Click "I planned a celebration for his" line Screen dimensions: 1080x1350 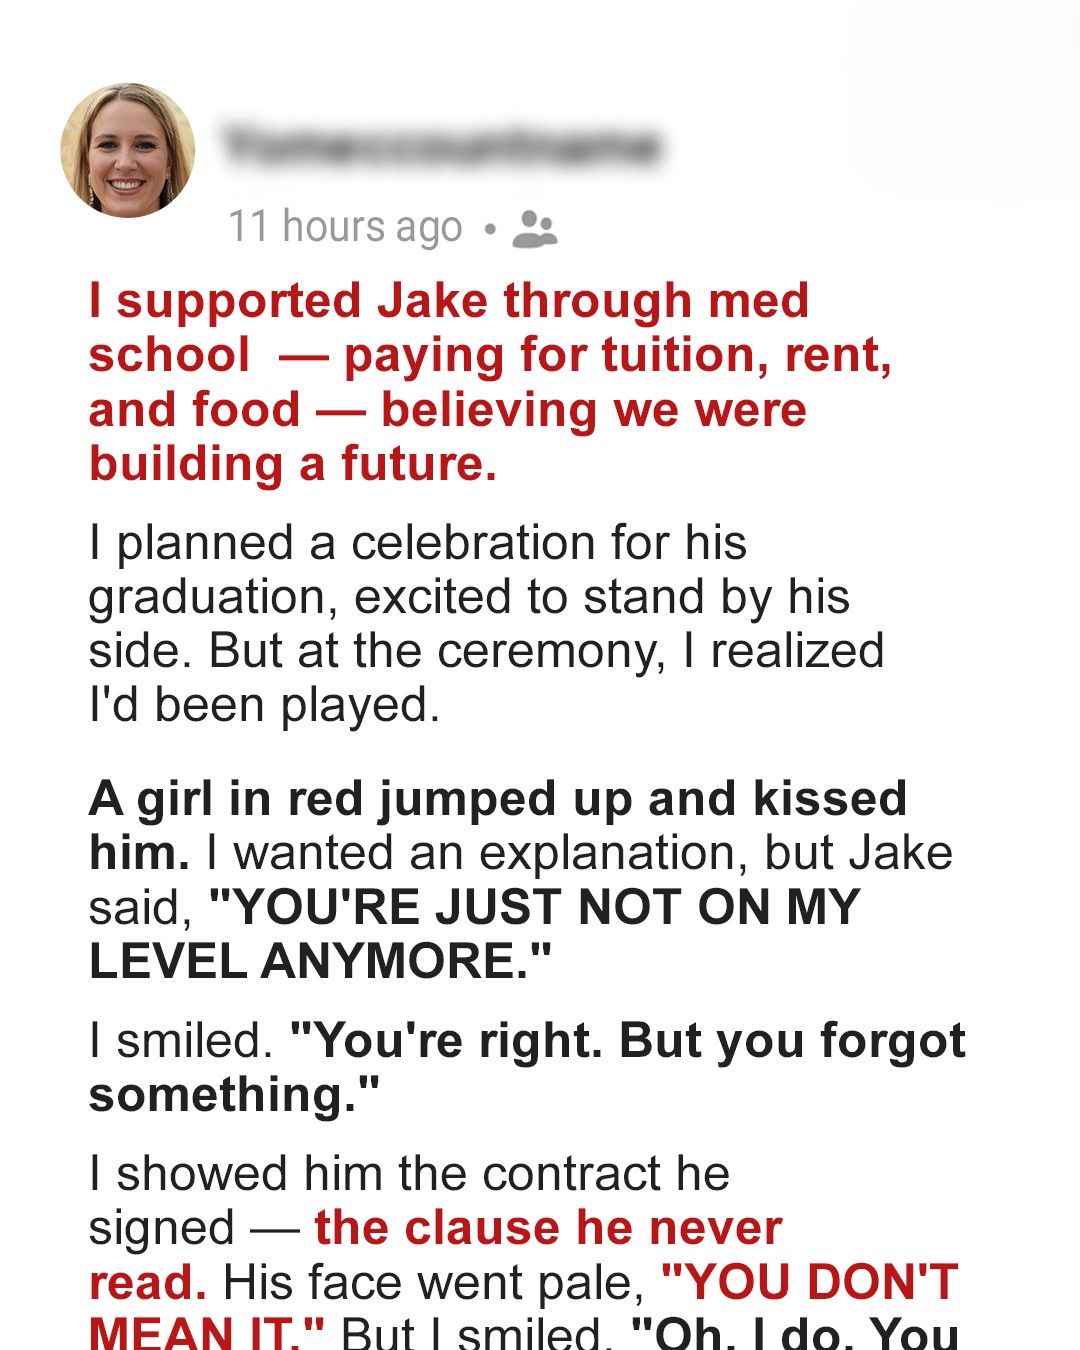417,543
